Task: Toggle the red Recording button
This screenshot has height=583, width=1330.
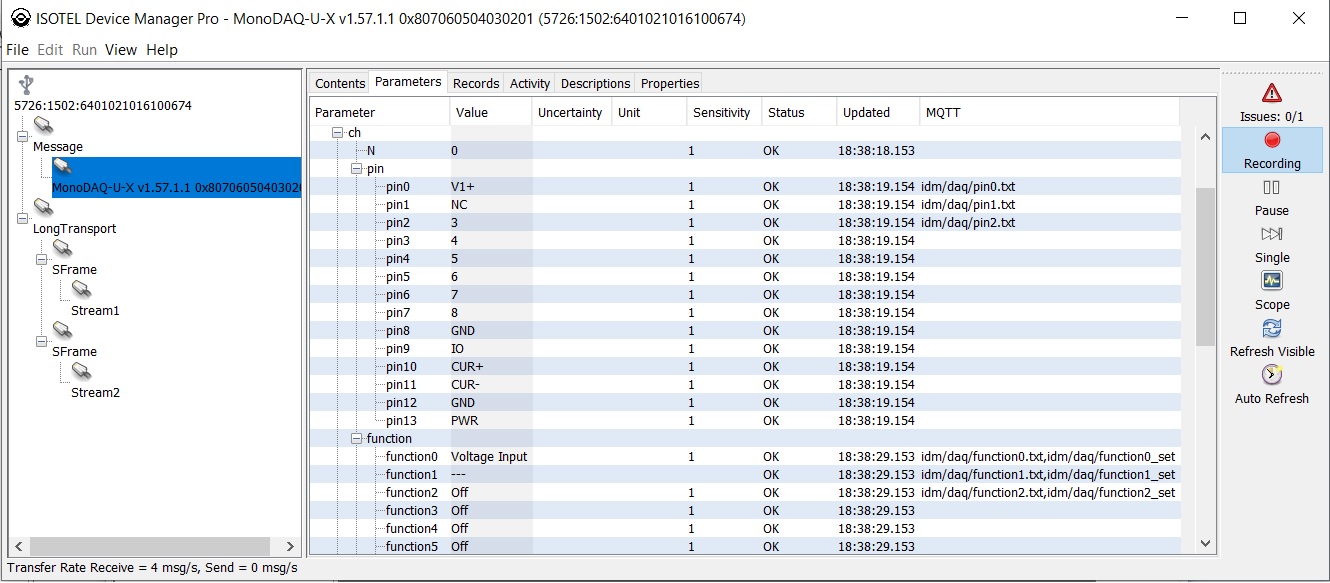Action: point(1272,140)
